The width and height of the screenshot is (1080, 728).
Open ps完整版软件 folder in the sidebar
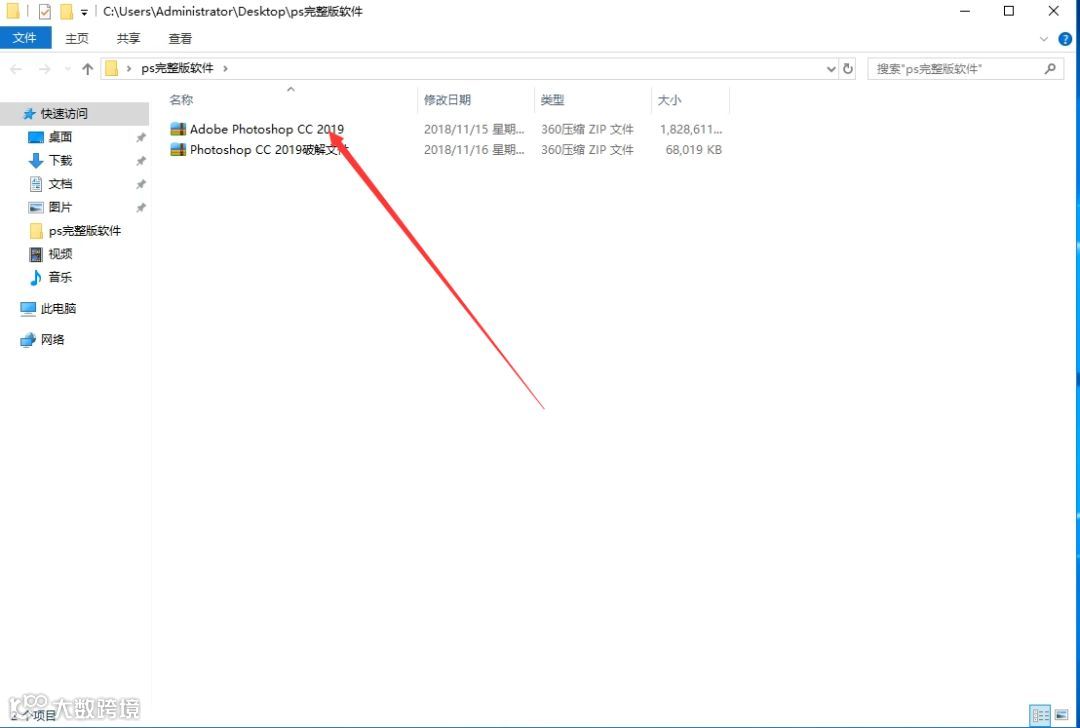(85, 231)
